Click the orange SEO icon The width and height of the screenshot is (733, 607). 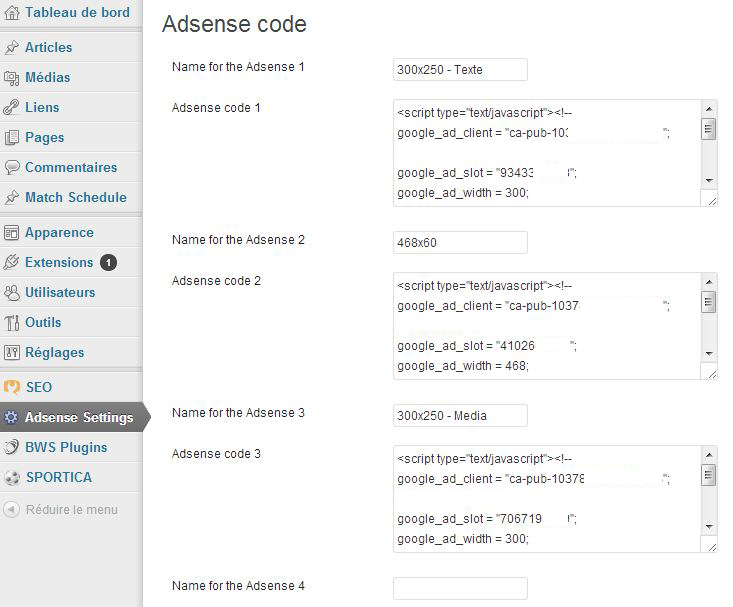pos(12,387)
